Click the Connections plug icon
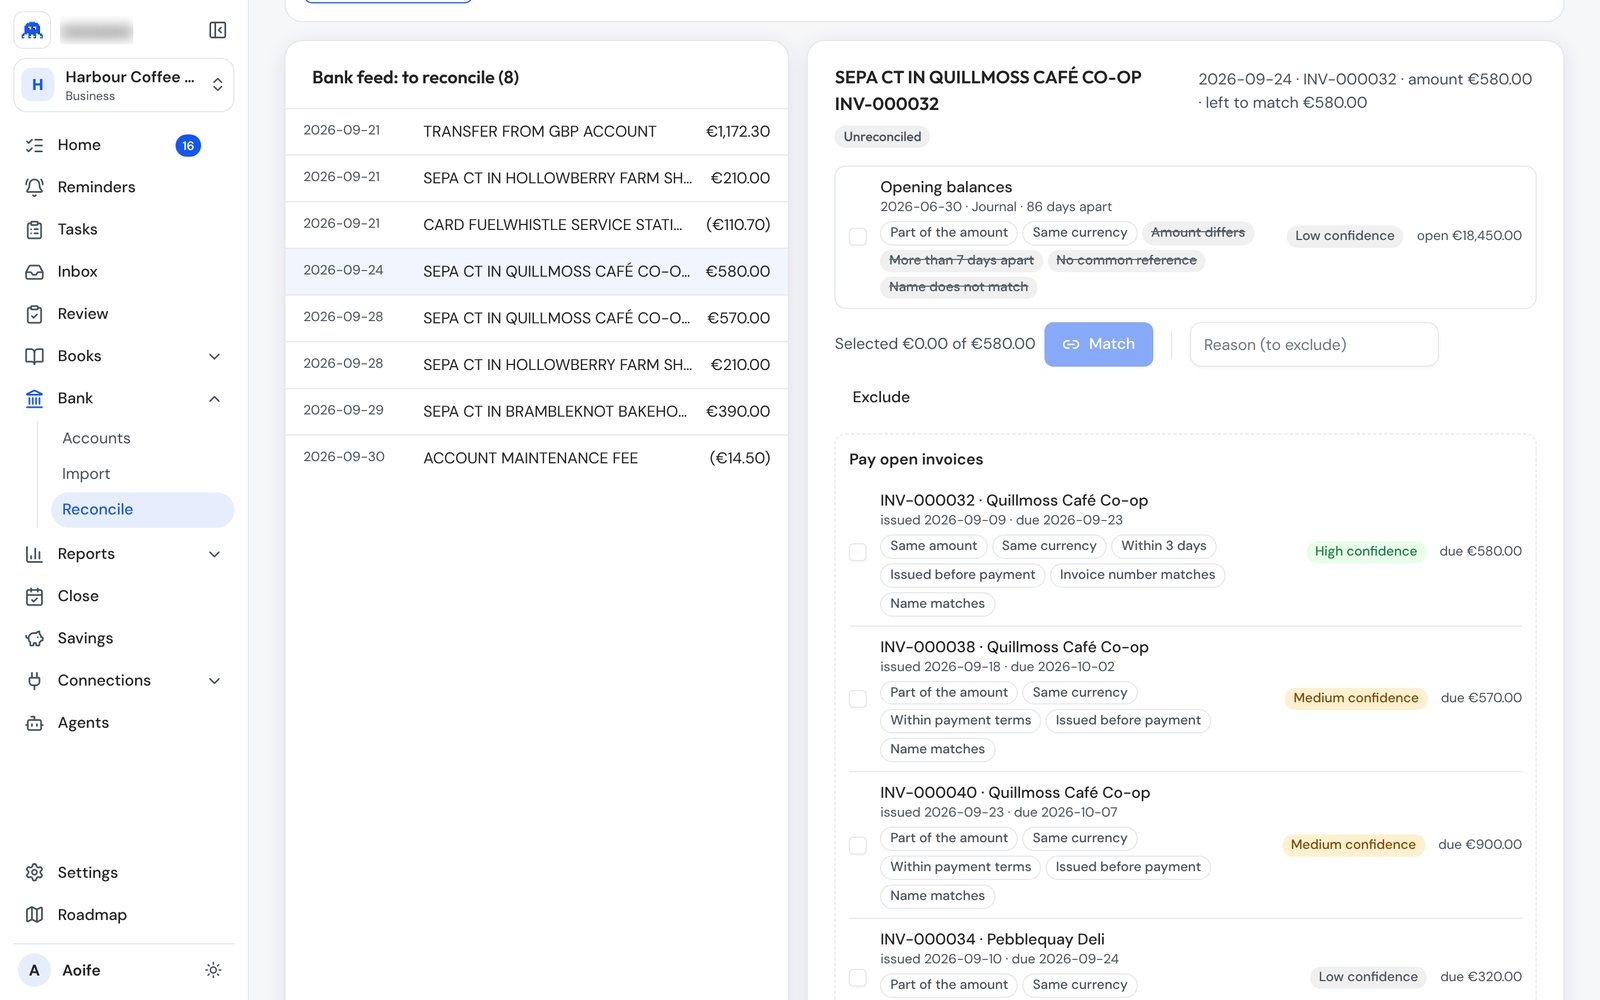 pos(34,680)
